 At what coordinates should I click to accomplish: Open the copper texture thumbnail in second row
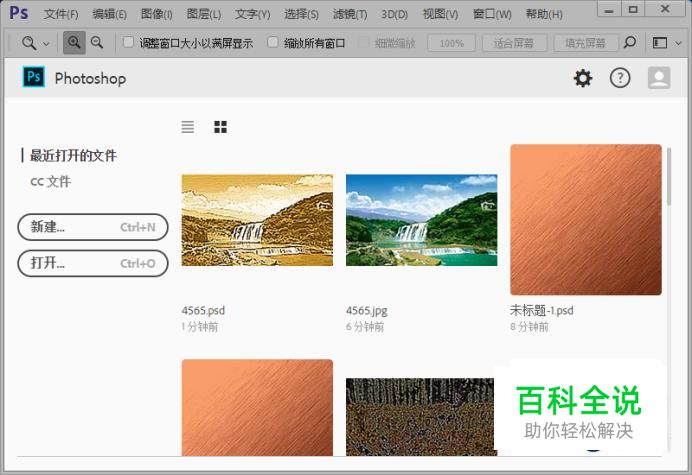[x=257, y=407]
